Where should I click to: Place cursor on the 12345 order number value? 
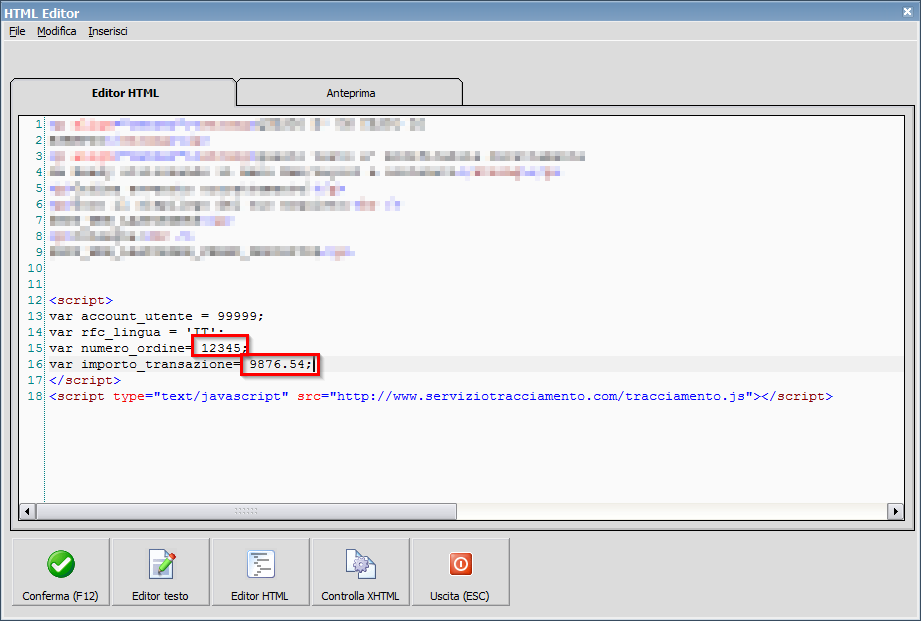click(x=221, y=348)
